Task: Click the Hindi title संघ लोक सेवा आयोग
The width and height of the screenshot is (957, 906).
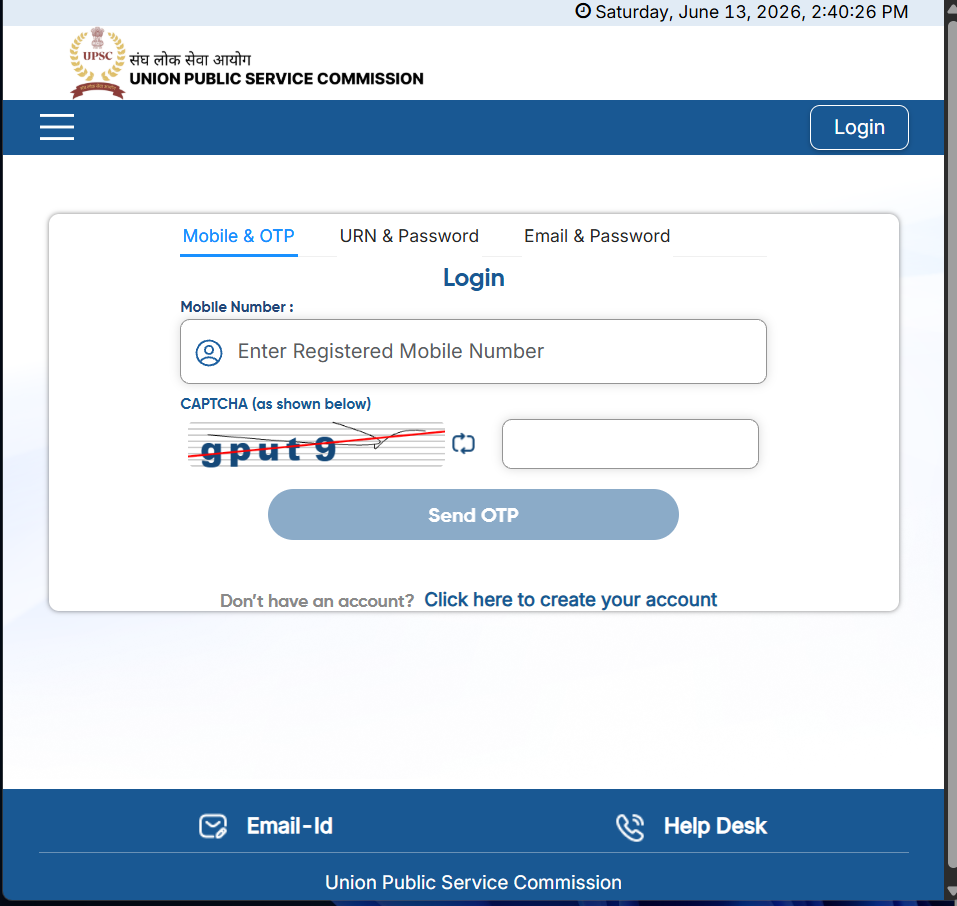Action: click(190, 59)
